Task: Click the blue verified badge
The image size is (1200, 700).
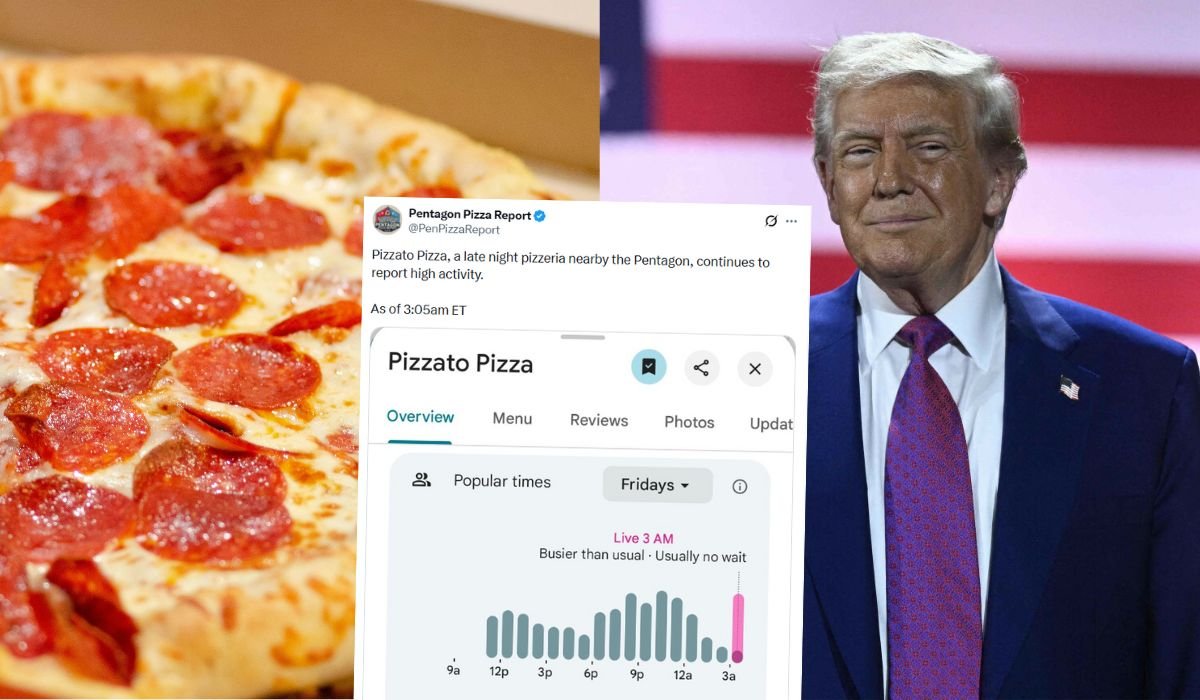Action: 540,215
